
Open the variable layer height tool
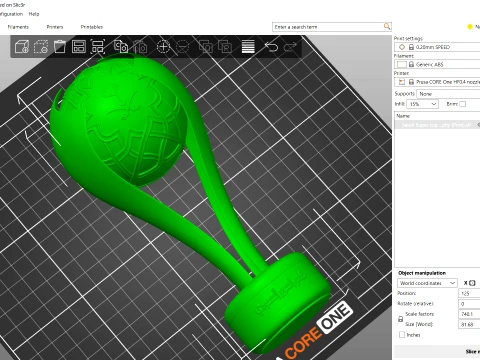click(248, 47)
